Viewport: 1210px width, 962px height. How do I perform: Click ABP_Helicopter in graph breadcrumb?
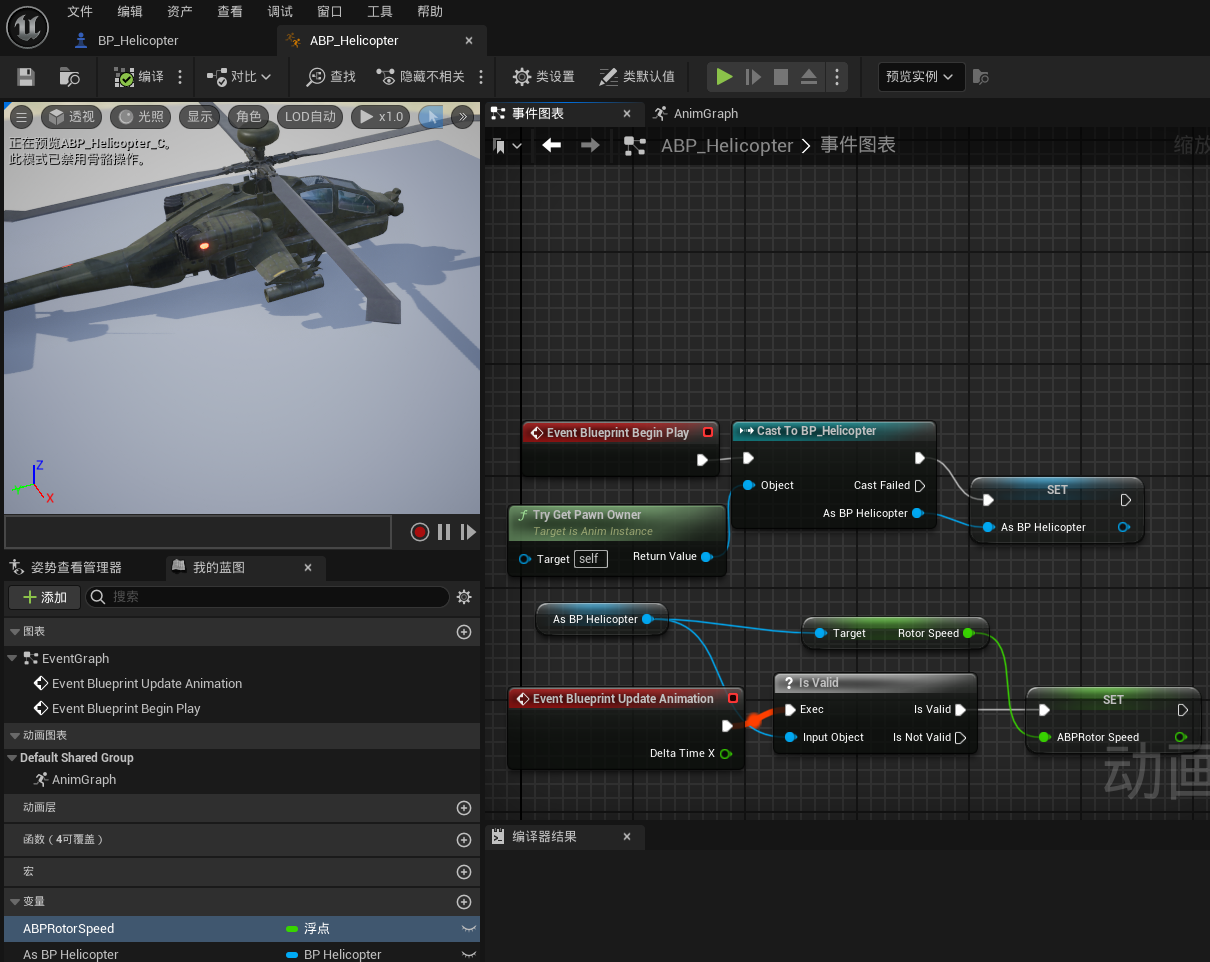click(x=727, y=145)
